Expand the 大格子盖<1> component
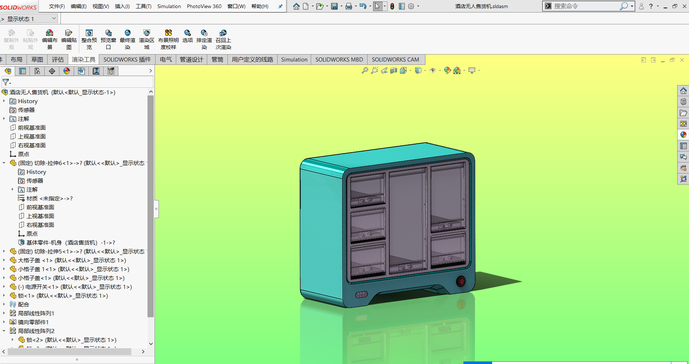Image resolution: width=689 pixels, height=364 pixels. [4, 260]
